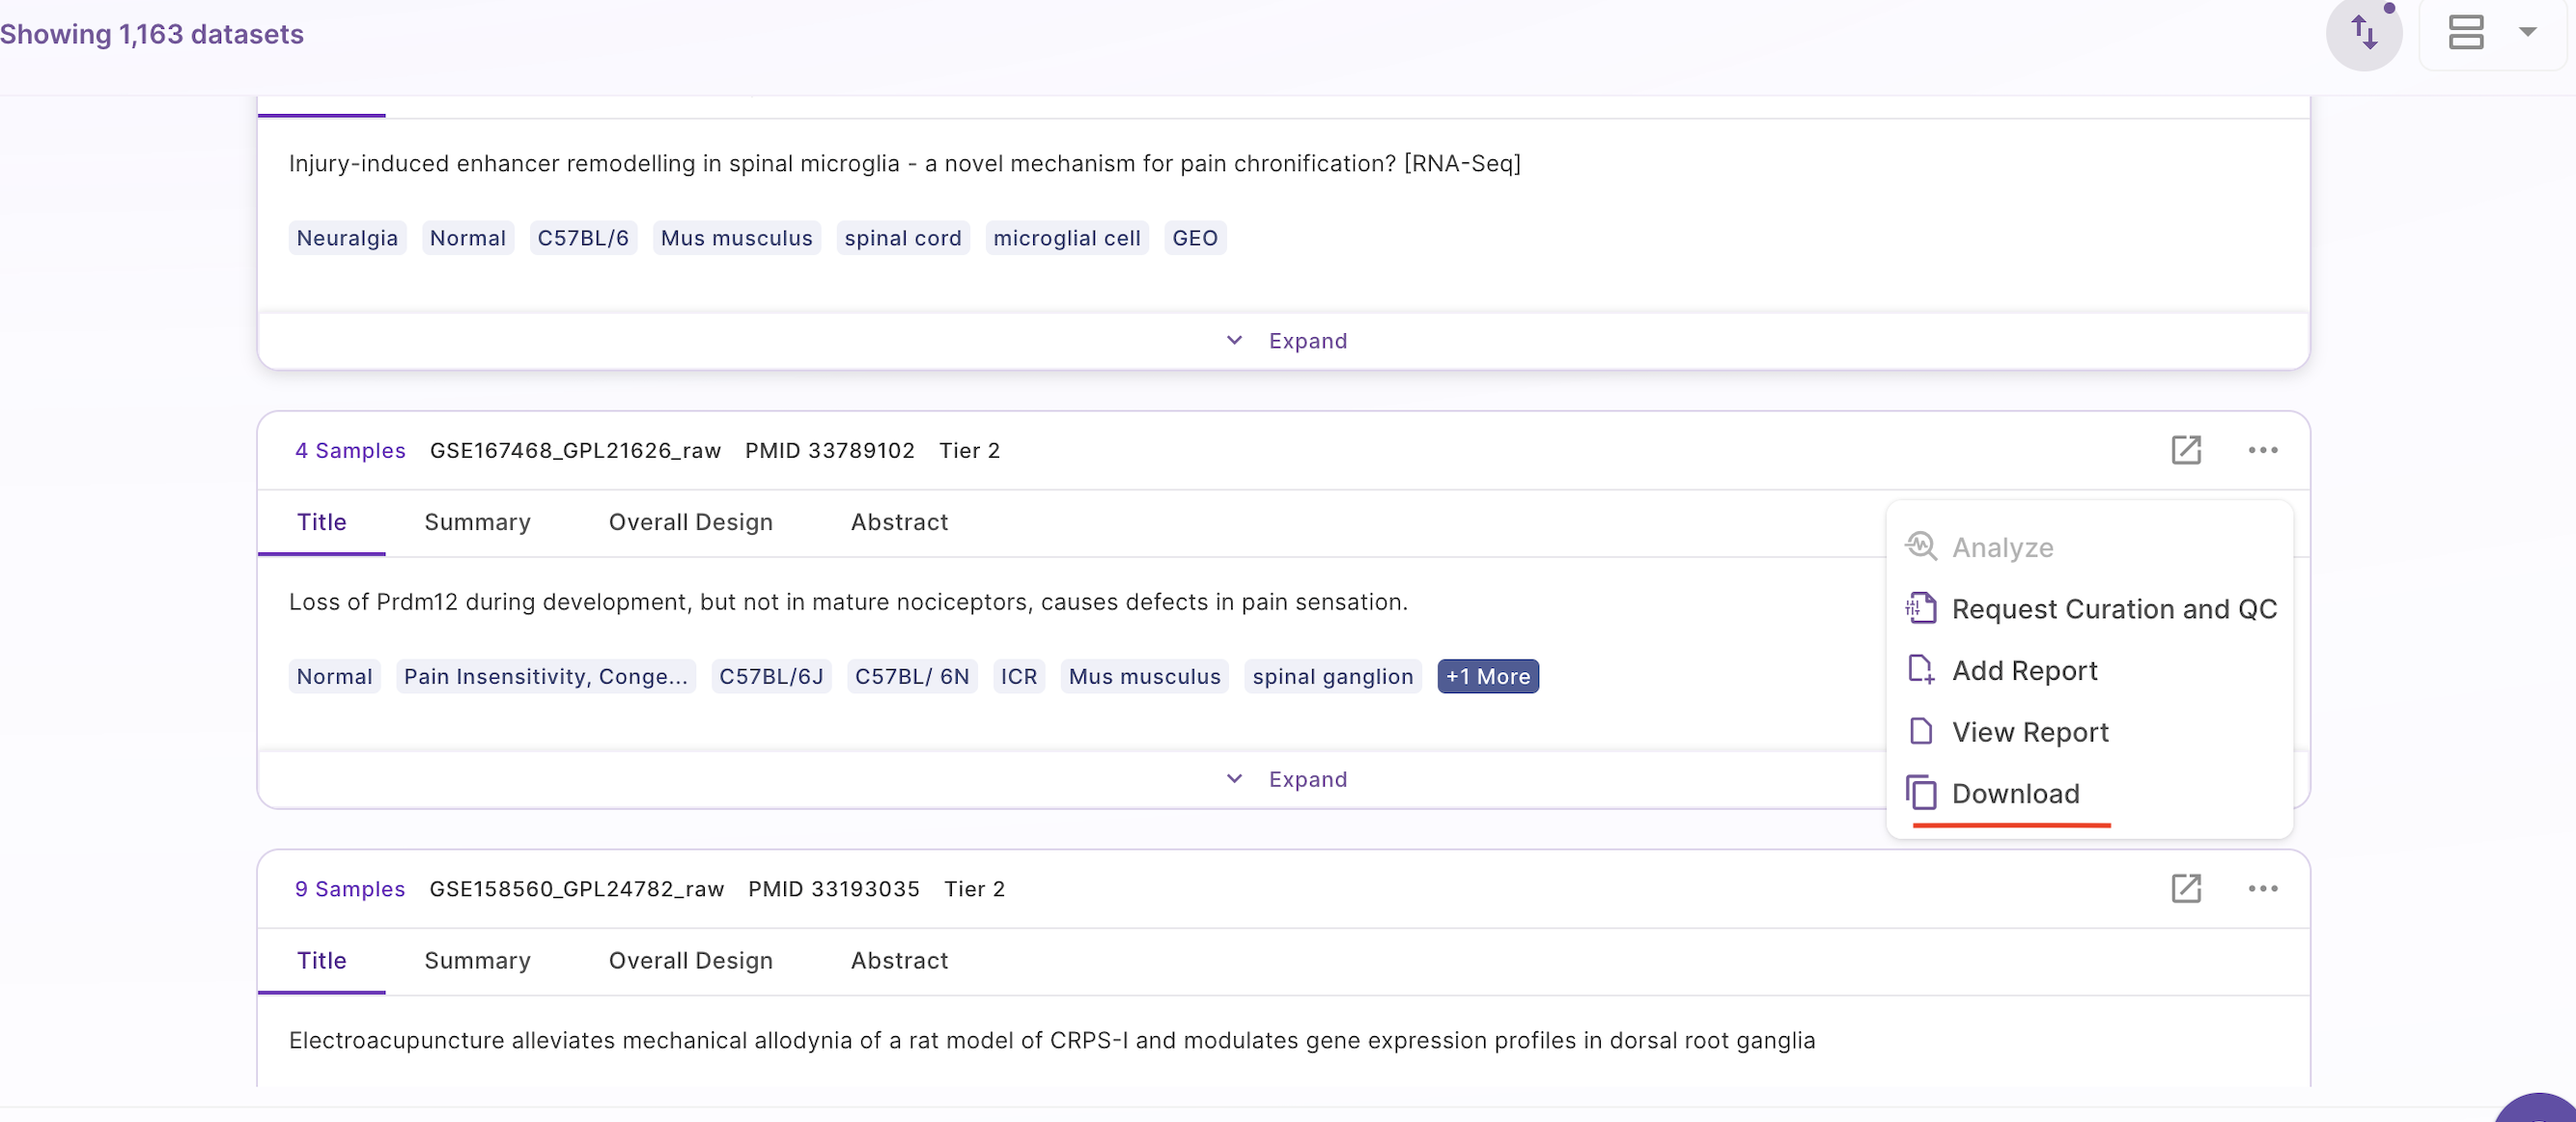Select View Report menu entry
This screenshot has width=2576, height=1122.
coord(2008,732)
